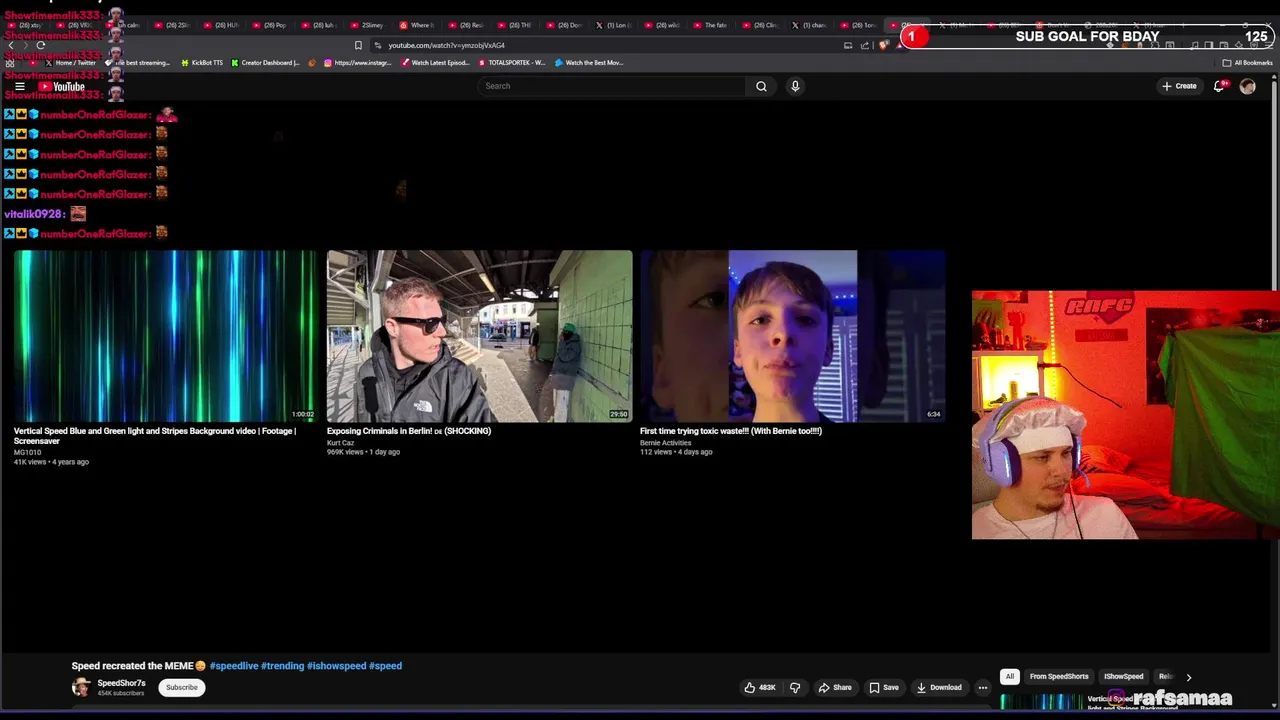Screen dimensions: 1280x720
Task: Open the Exposing Criminals in Berlin thumbnail
Action: (479, 336)
